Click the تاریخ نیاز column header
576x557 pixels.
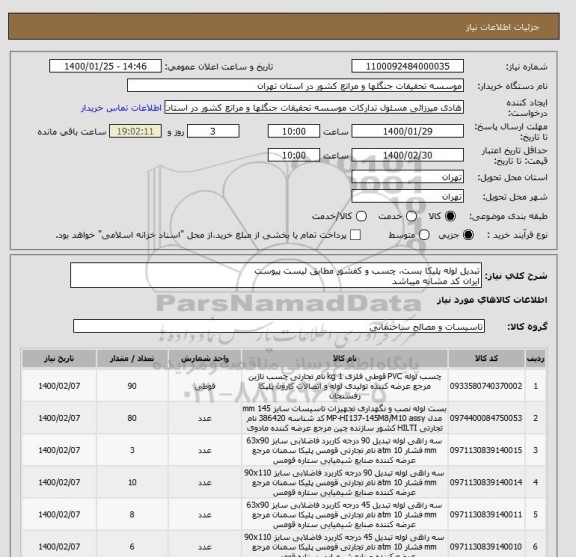(x=59, y=359)
